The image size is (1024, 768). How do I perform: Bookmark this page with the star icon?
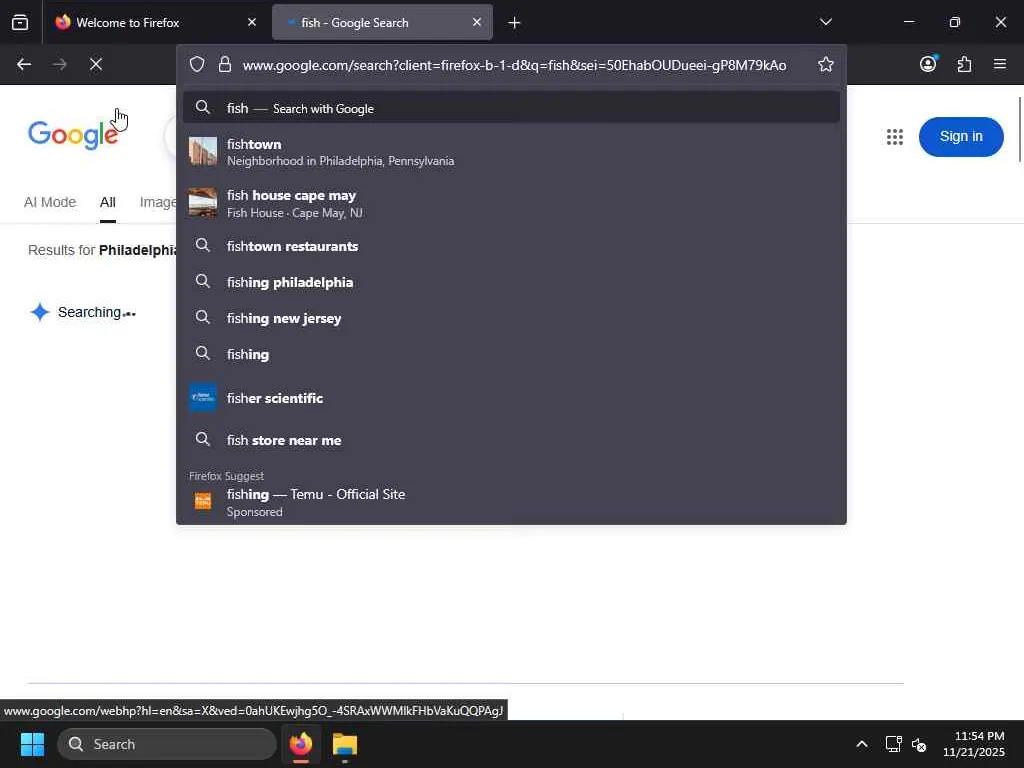pos(825,64)
